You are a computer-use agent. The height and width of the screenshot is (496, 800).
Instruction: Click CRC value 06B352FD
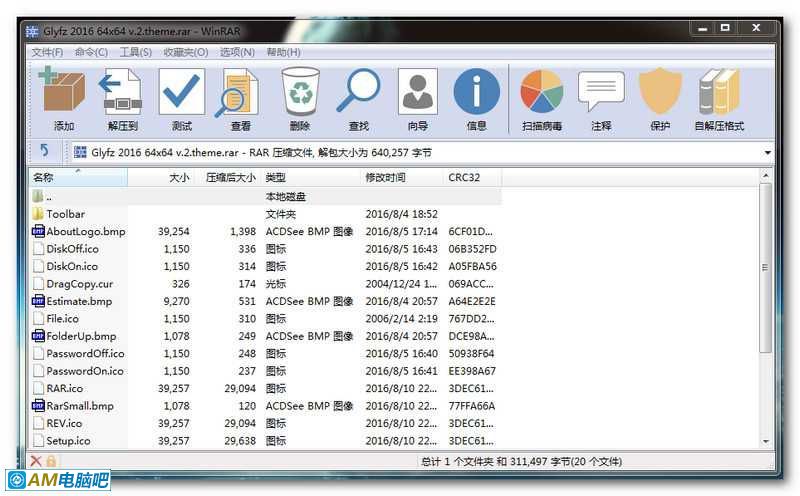(472, 249)
